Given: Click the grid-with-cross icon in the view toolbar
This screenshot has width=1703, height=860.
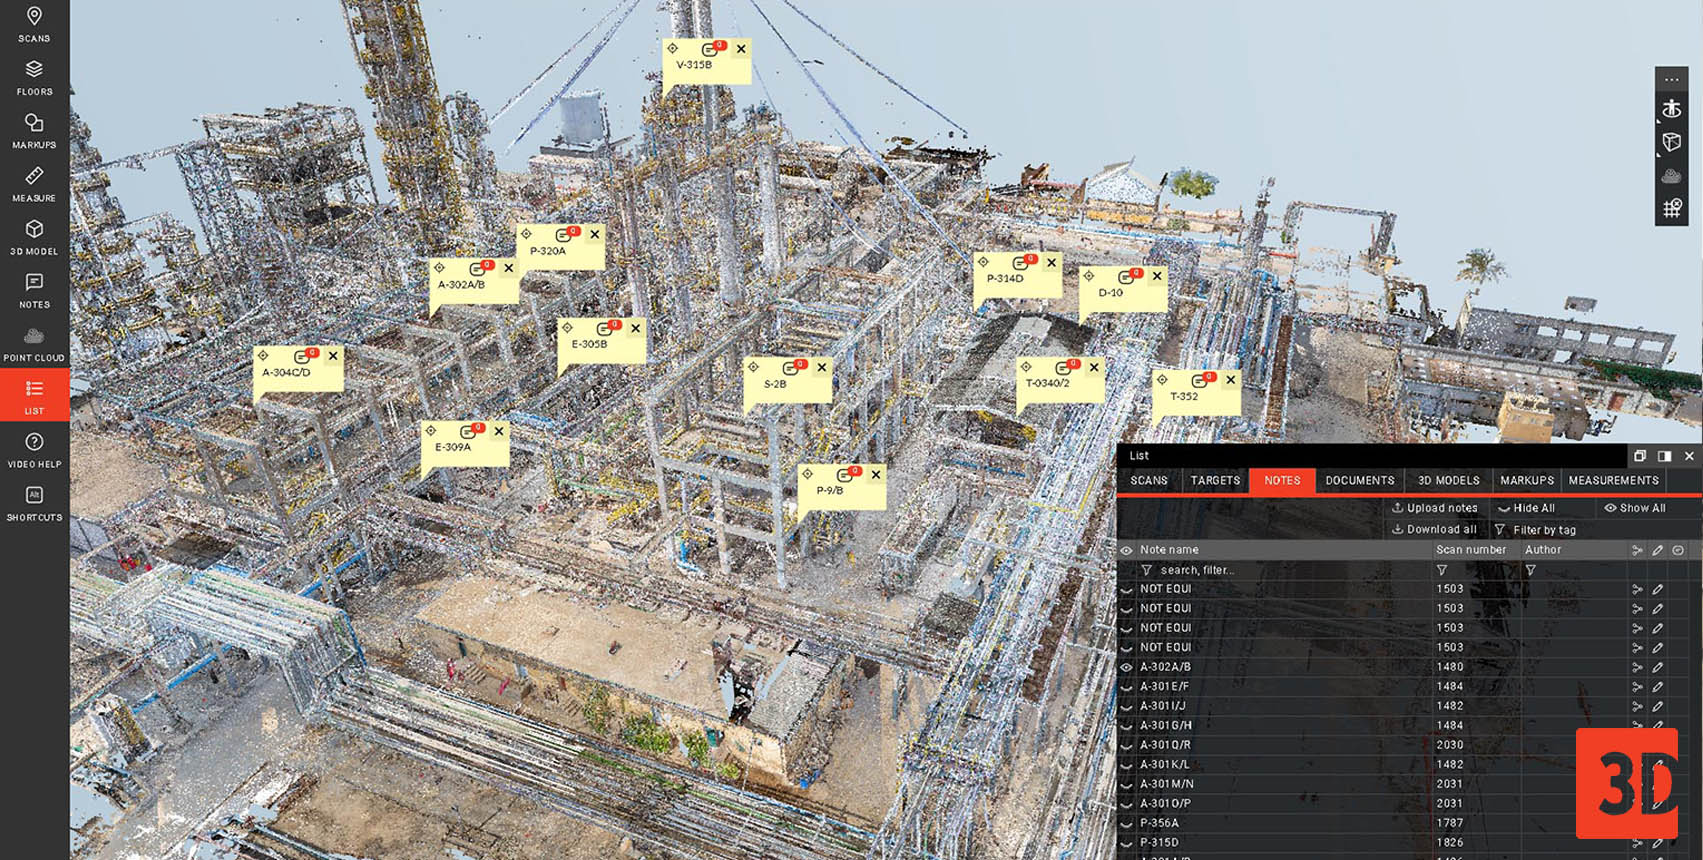Looking at the screenshot, I should (1672, 208).
